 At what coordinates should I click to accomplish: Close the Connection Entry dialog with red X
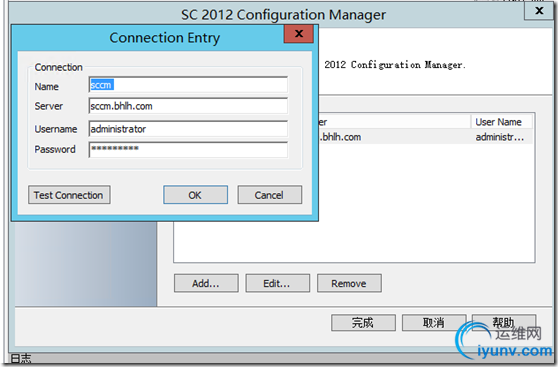[x=299, y=34]
